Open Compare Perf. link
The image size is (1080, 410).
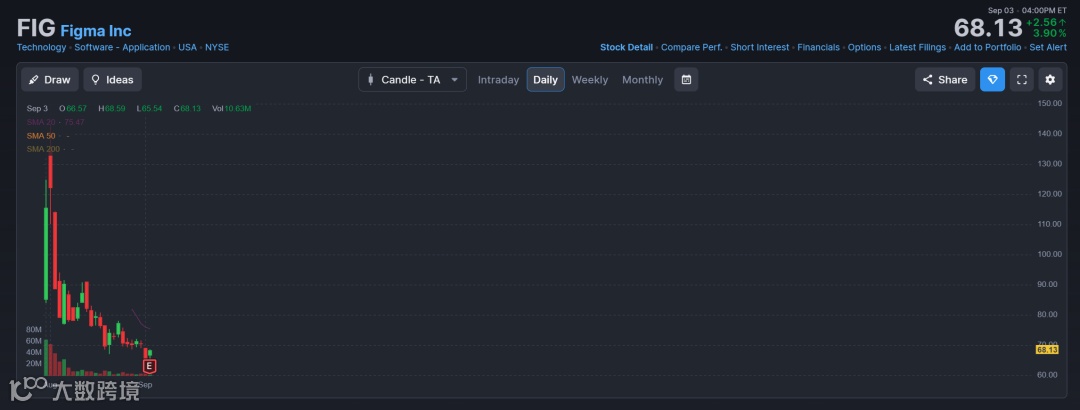pos(692,48)
